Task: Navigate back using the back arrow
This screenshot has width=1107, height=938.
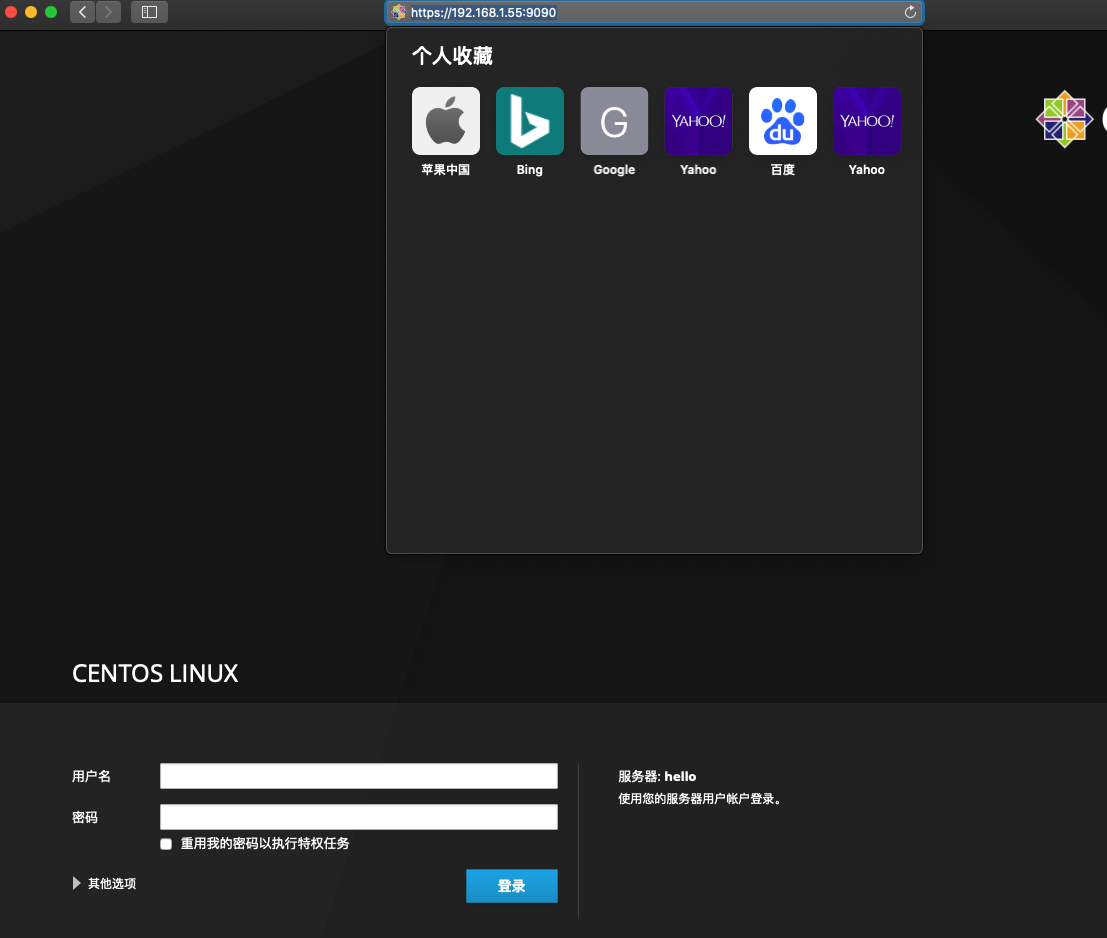Action: (81, 12)
